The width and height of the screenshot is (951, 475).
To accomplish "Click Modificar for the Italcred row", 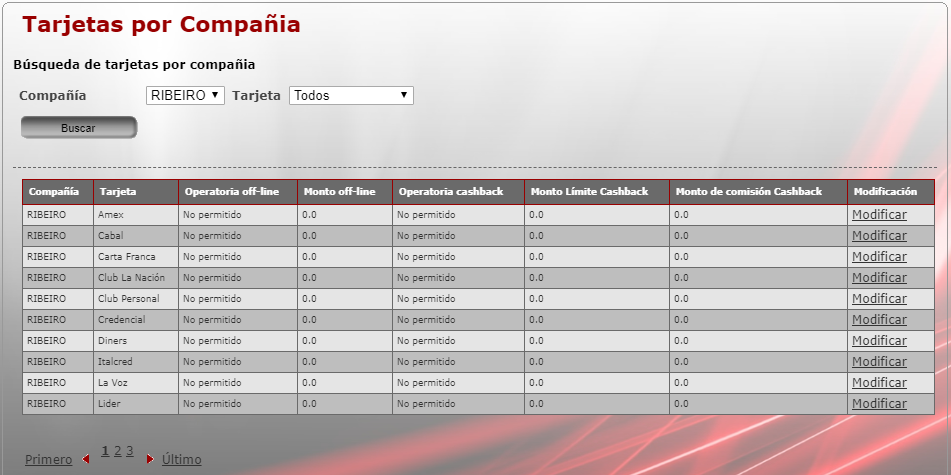I will (879, 362).
